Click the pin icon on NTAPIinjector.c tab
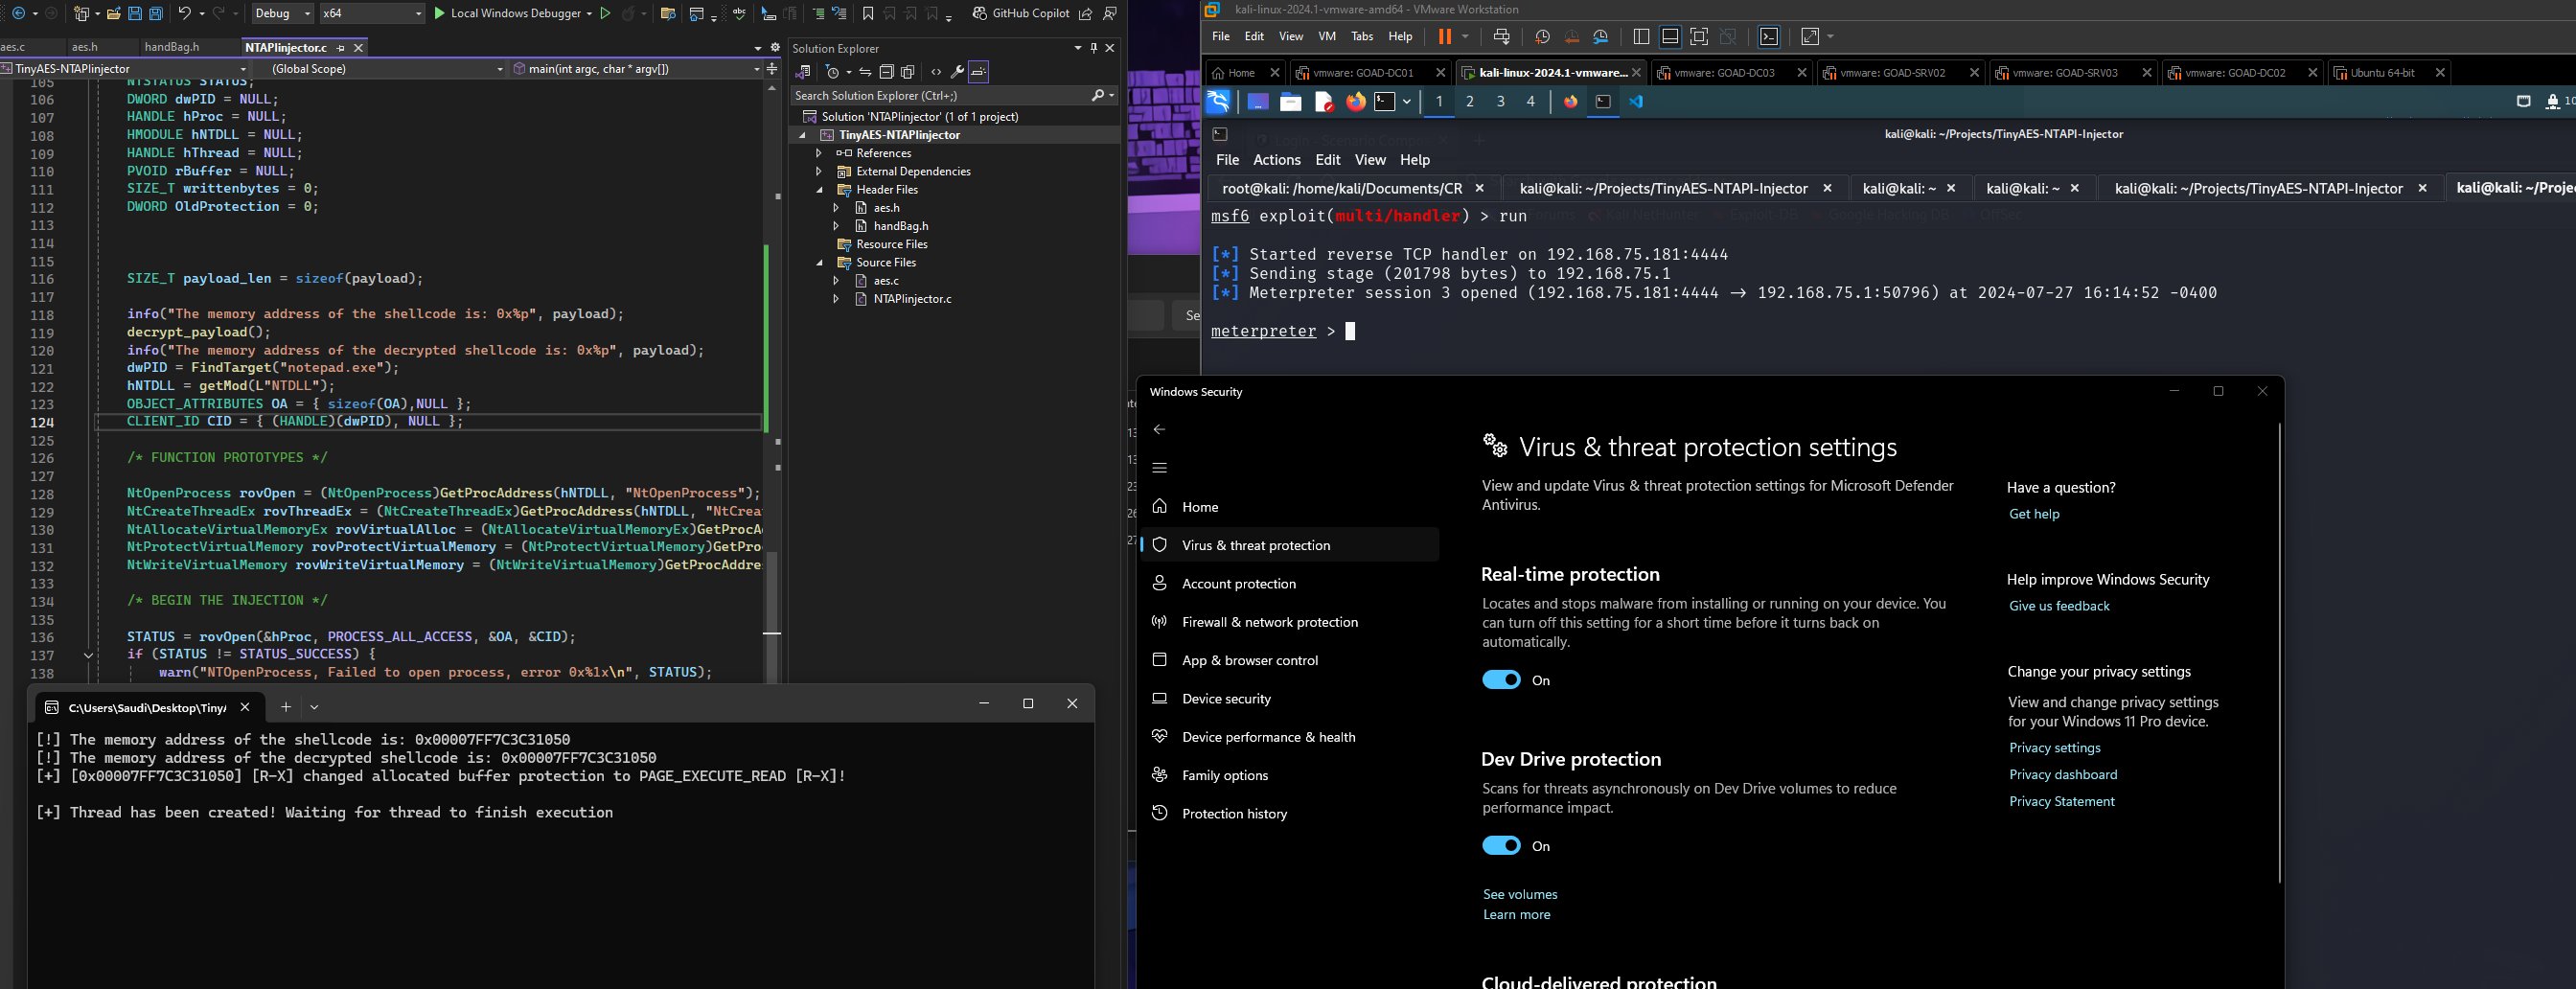This screenshot has height=989, width=2576. point(341,47)
